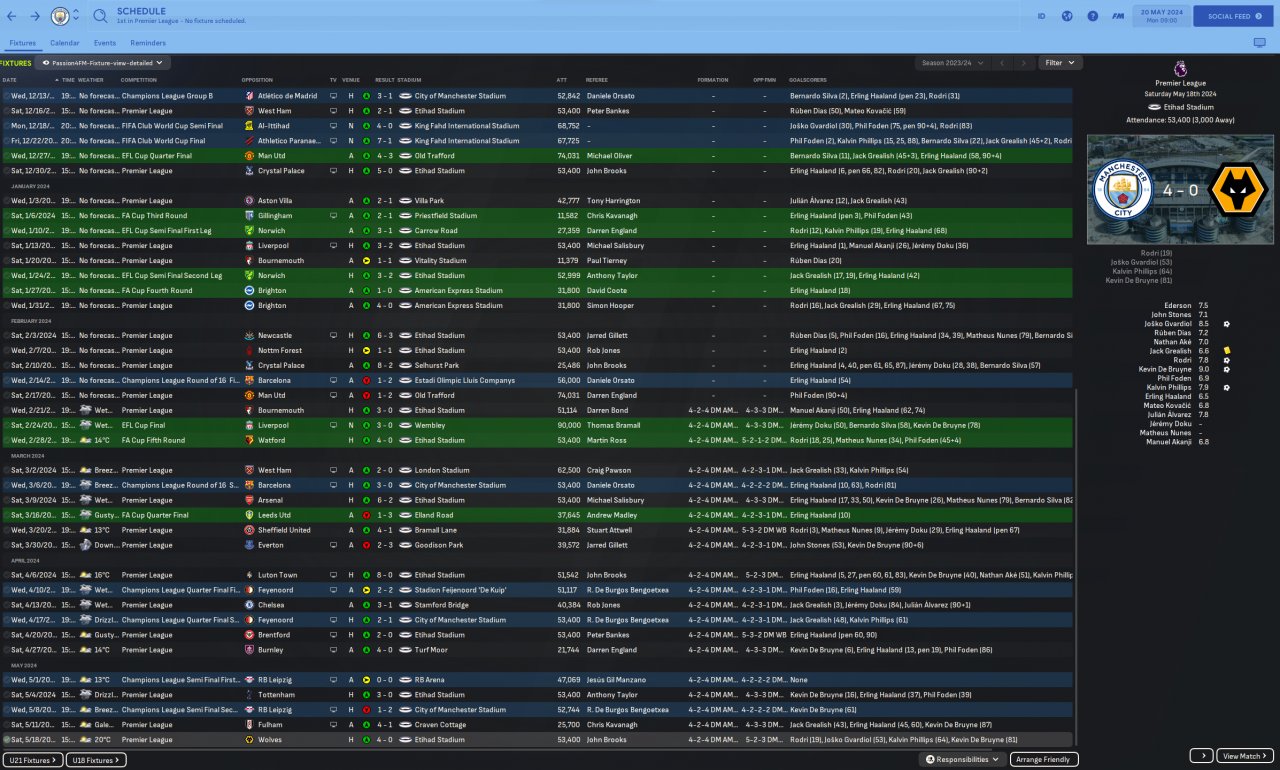This screenshot has height=770, width=1280.
Task: Open the help question mark icon
Action: pos(1092,16)
